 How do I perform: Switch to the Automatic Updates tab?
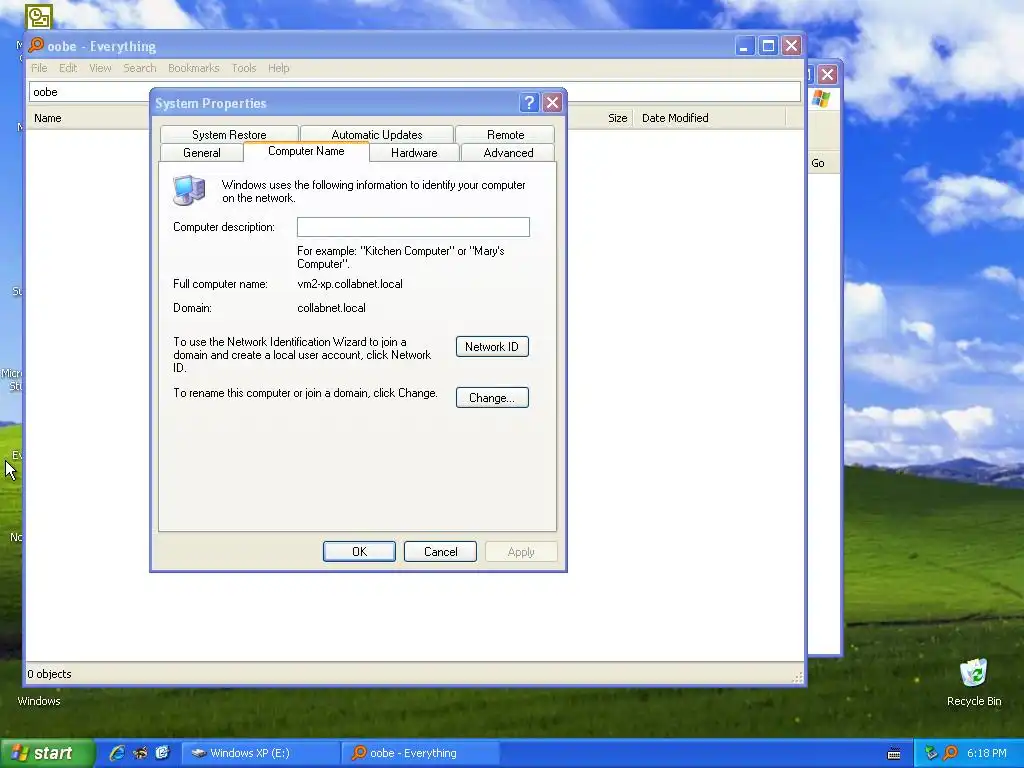(377, 135)
